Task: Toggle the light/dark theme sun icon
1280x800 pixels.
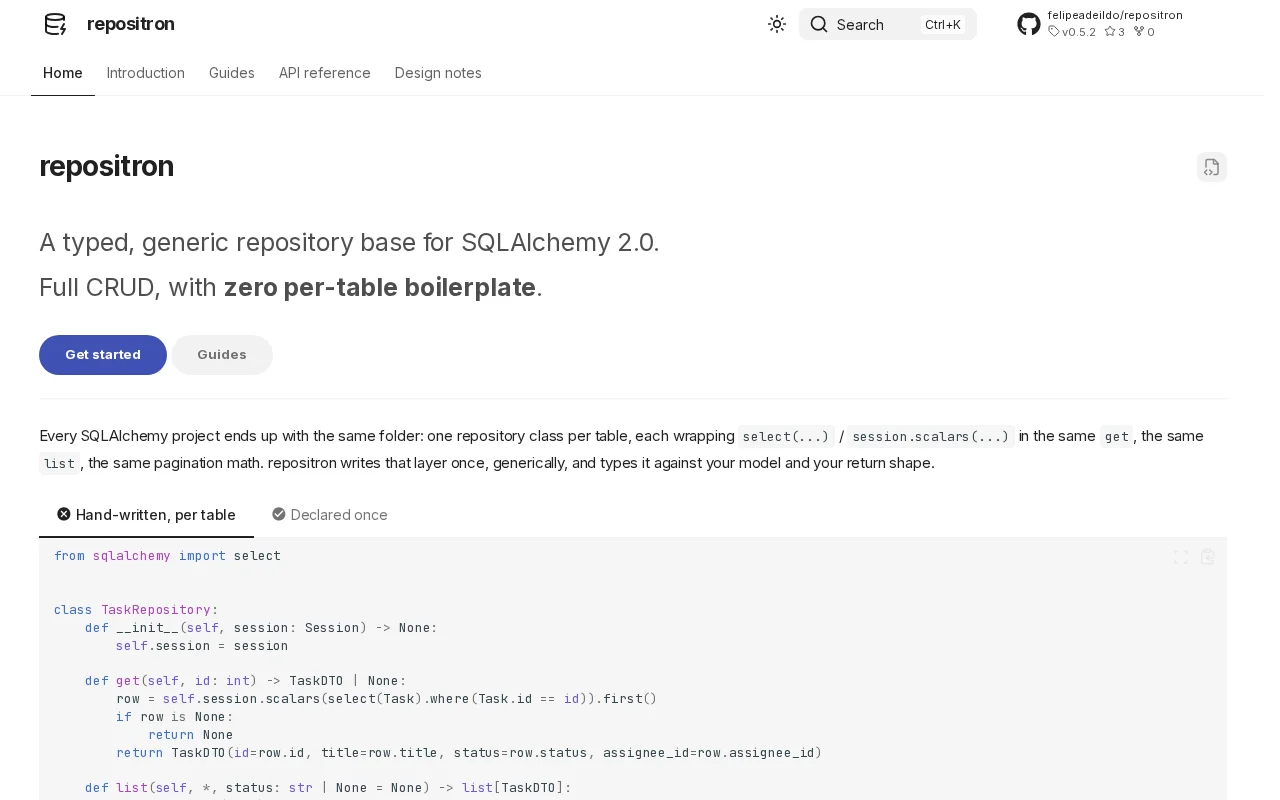Action: pyautogui.click(x=777, y=24)
